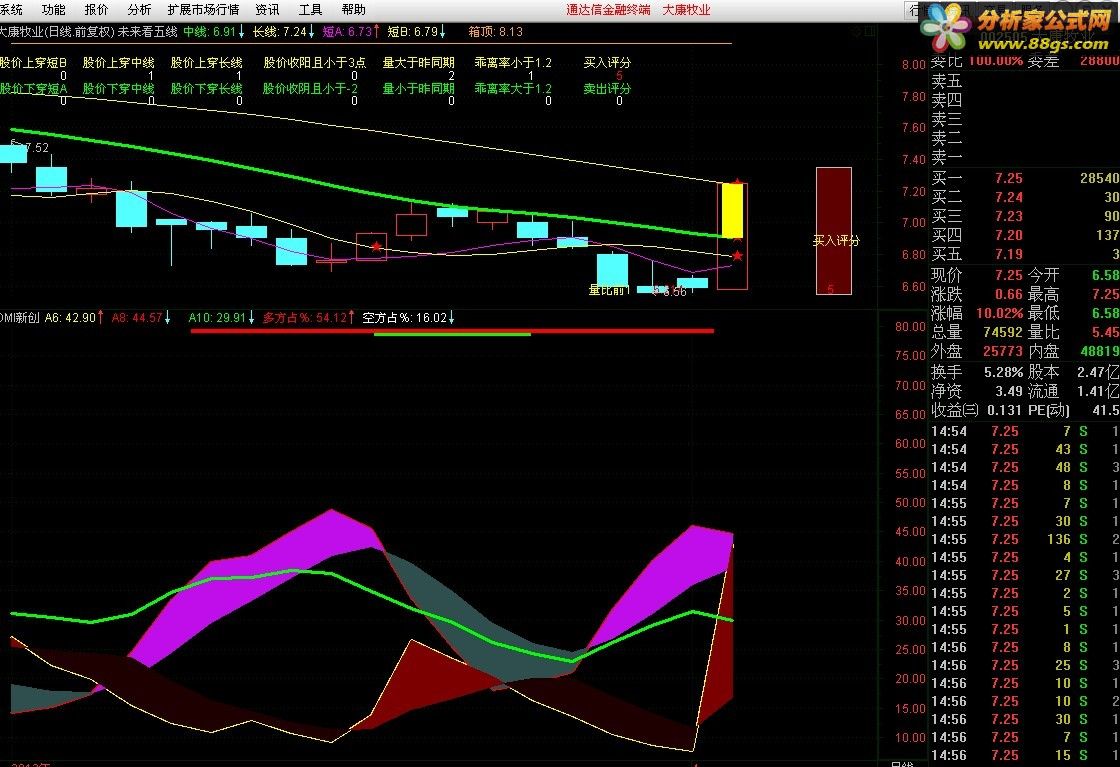Click the 股价上穿中线 label
1120x767 pixels.
click(x=119, y=63)
